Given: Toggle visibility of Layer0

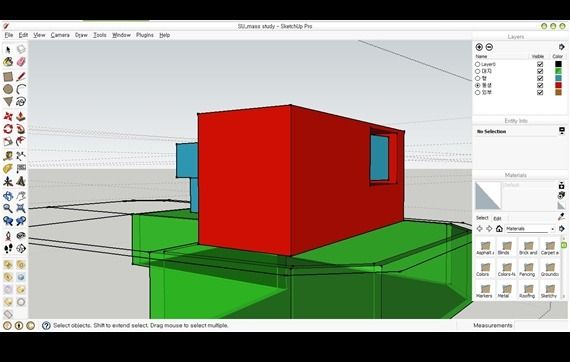Looking at the screenshot, I should [x=540, y=64].
